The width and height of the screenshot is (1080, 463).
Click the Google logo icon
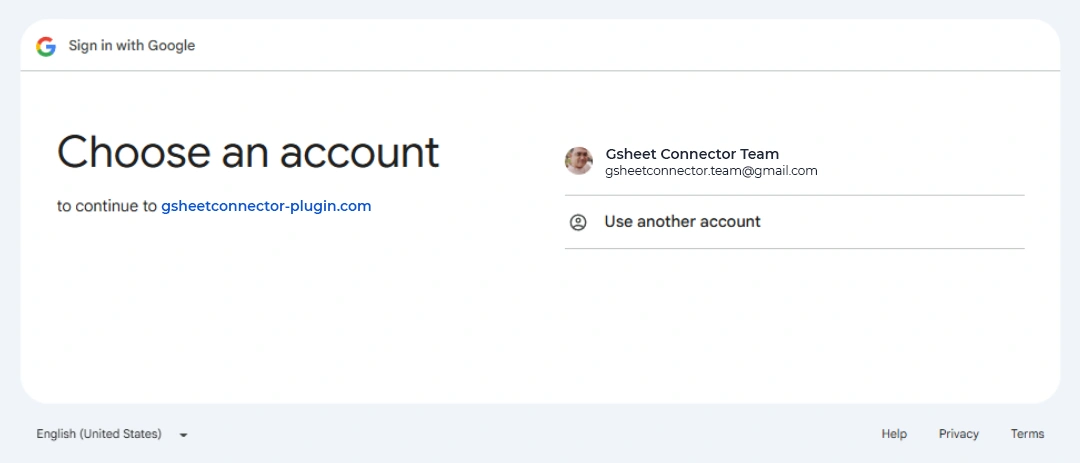point(46,46)
